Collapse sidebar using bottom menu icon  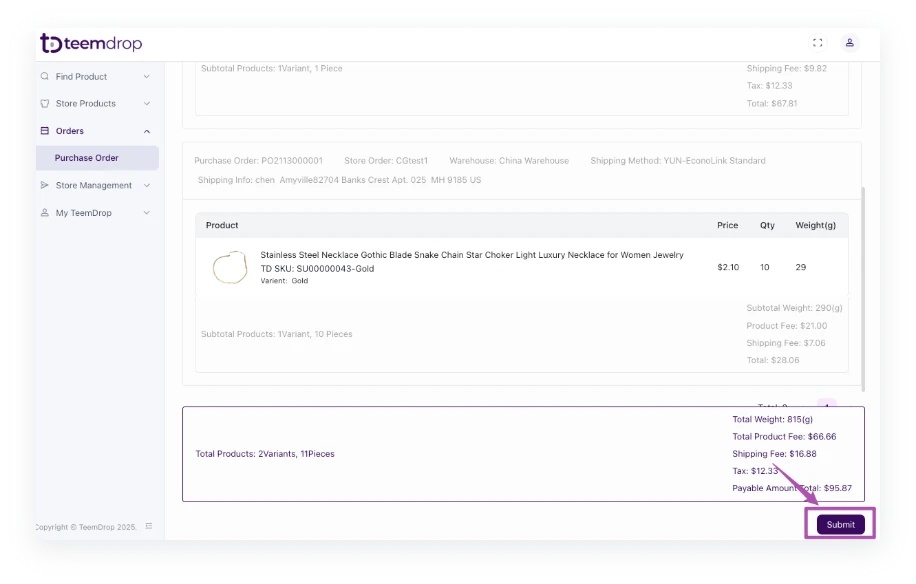(x=149, y=526)
